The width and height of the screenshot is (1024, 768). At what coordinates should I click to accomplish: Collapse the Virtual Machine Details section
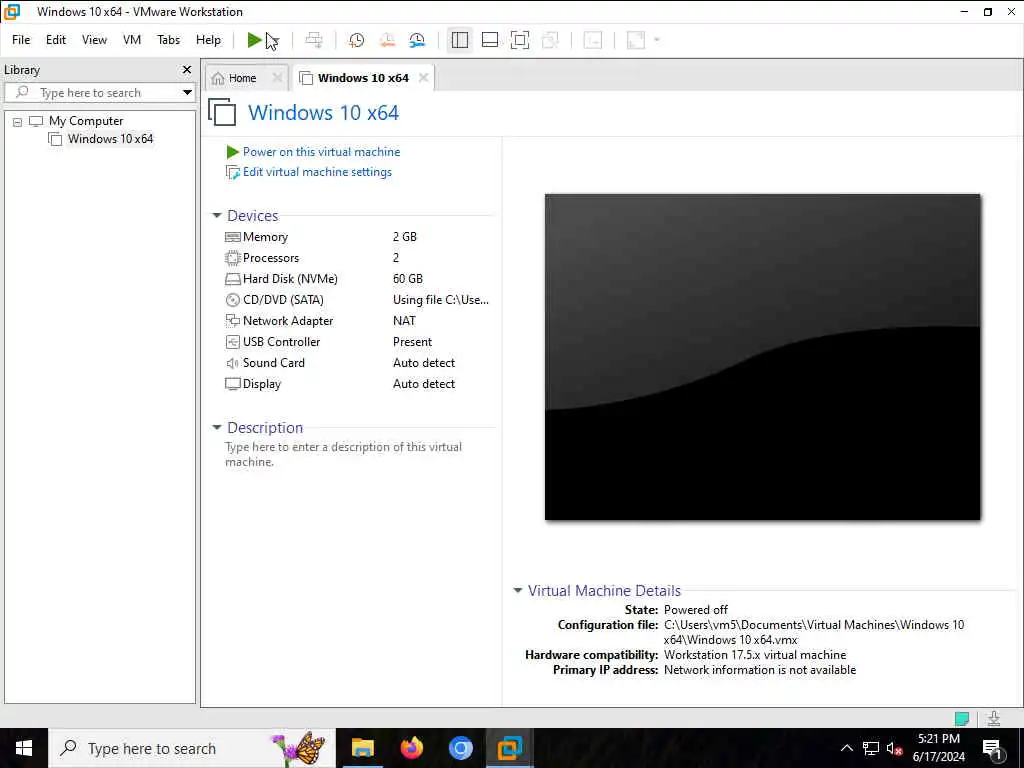click(517, 590)
